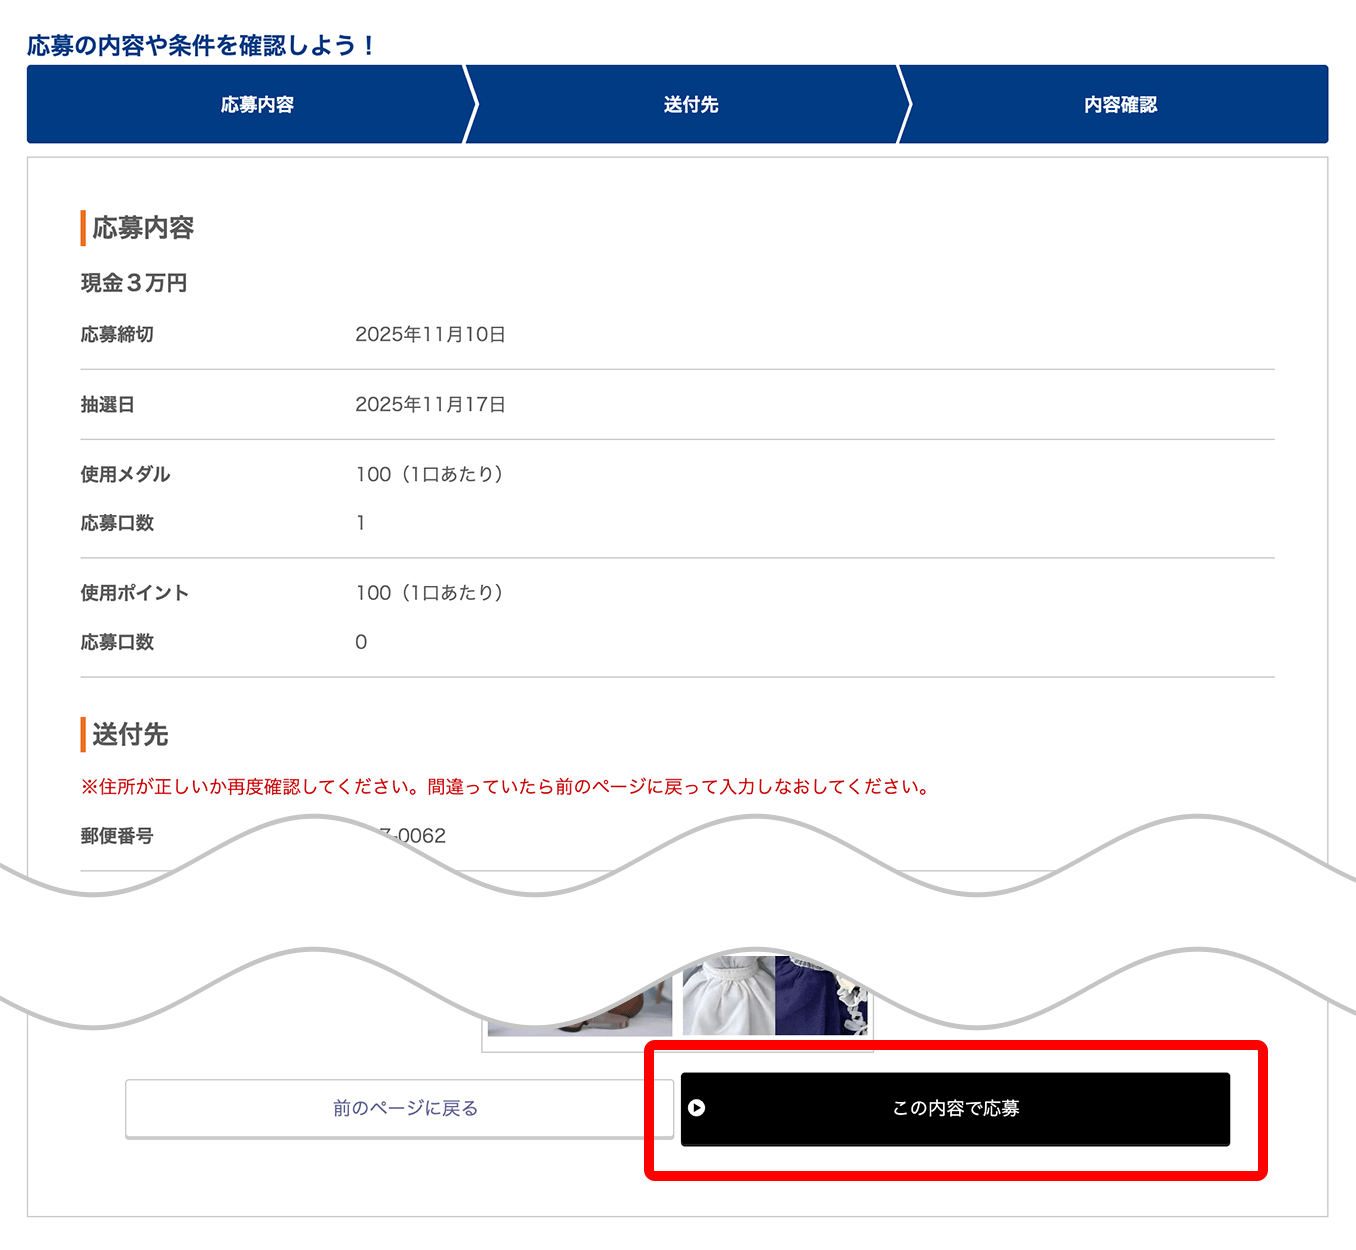The height and width of the screenshot is (1250, 1356).
Task: Click the red address confirmation warning text
Action: coord(506,787)
